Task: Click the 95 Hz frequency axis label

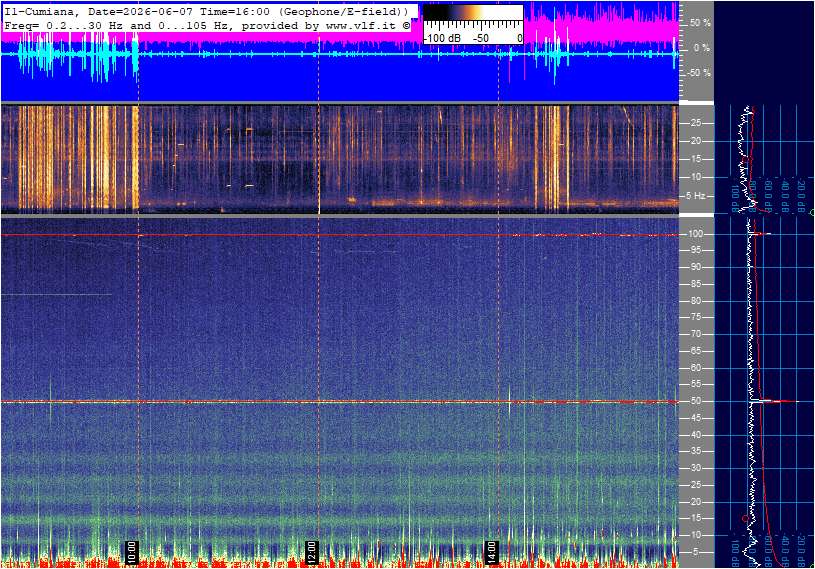Action: pyautogui.click(x=695, y=250)
